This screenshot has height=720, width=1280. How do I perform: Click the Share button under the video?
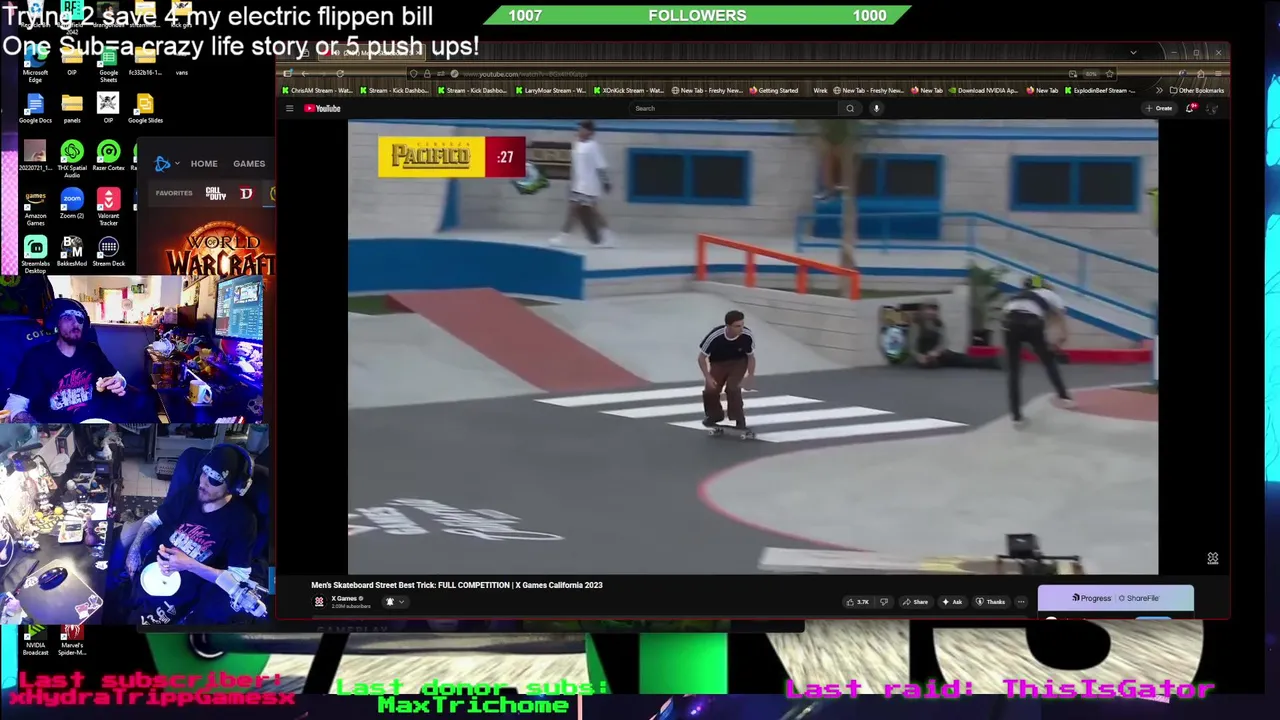[x=915, y=602]
